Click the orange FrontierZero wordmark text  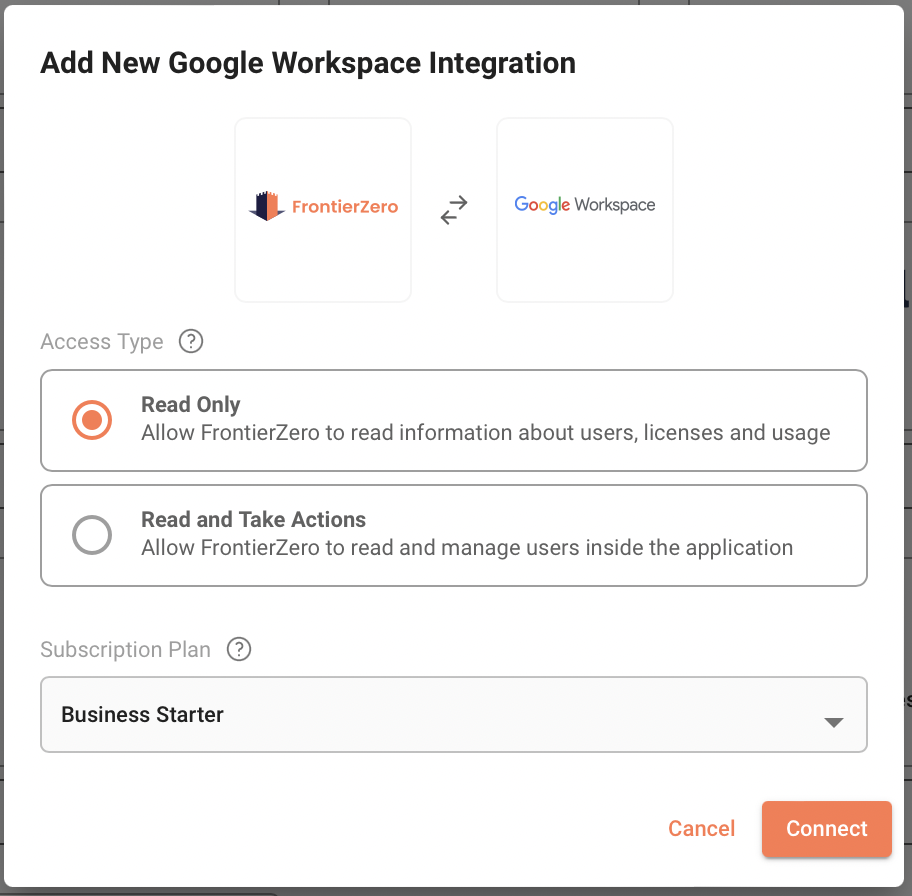click(344, 207)
